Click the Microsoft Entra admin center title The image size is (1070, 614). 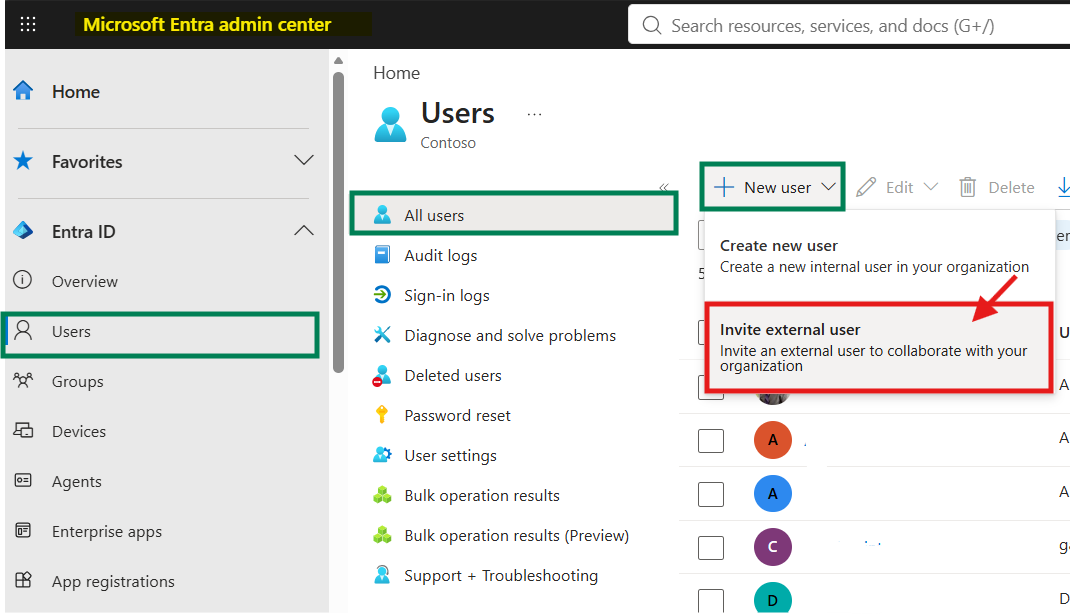click(x=207, y=25)
